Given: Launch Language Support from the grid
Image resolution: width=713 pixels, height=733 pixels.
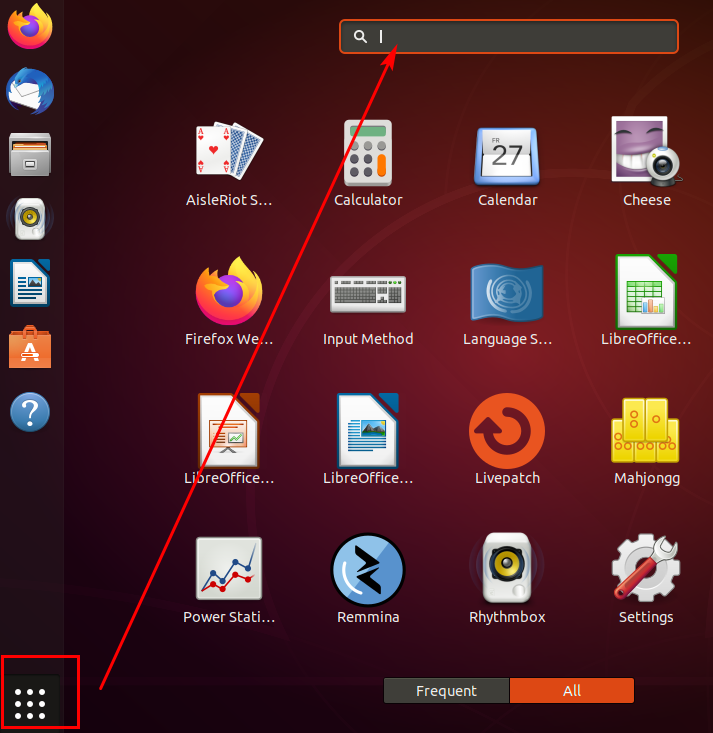Looking at the screenshot, I should point(507,292).
